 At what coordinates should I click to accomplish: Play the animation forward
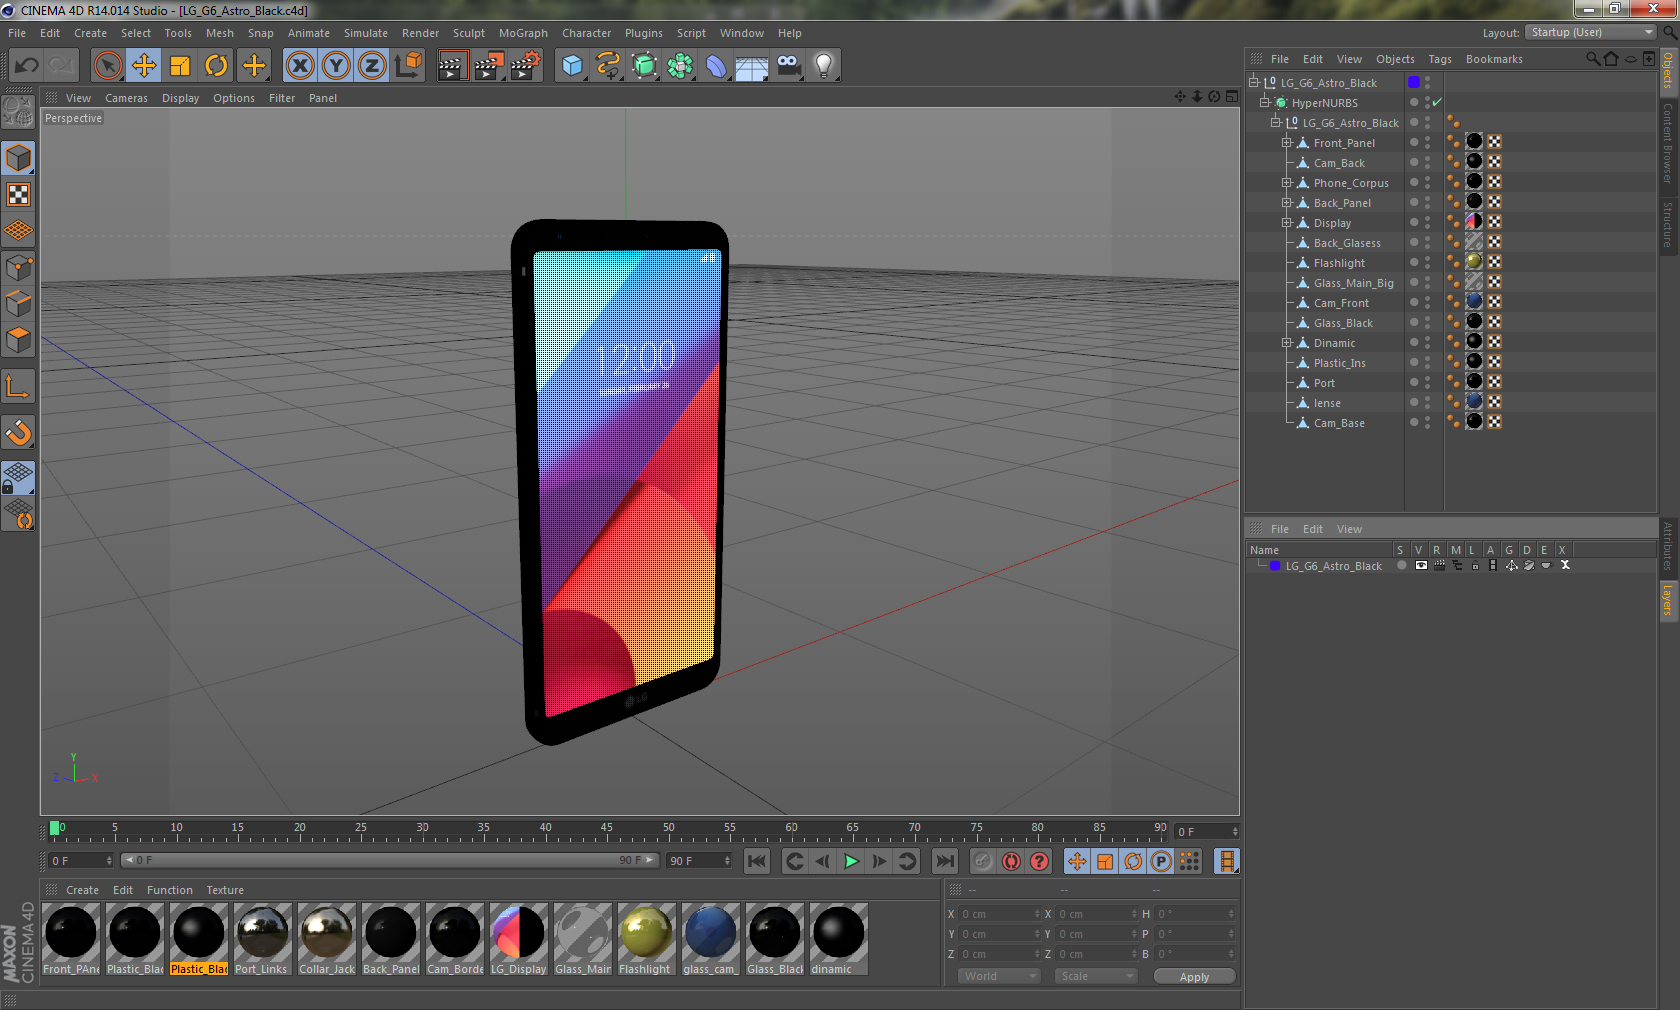pyautogui.click(x=851, y=861)
